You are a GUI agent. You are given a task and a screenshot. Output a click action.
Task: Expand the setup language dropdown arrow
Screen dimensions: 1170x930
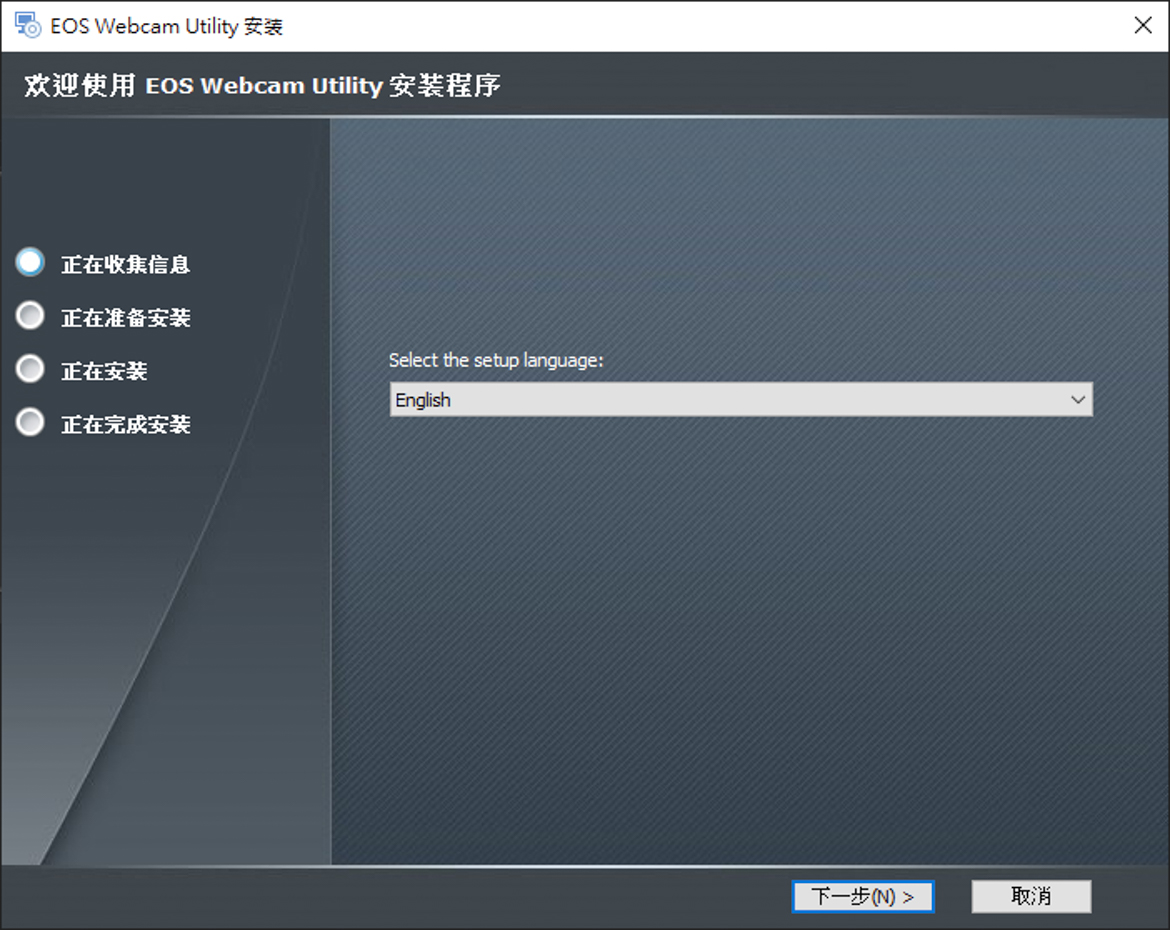tap(1077, 399)
